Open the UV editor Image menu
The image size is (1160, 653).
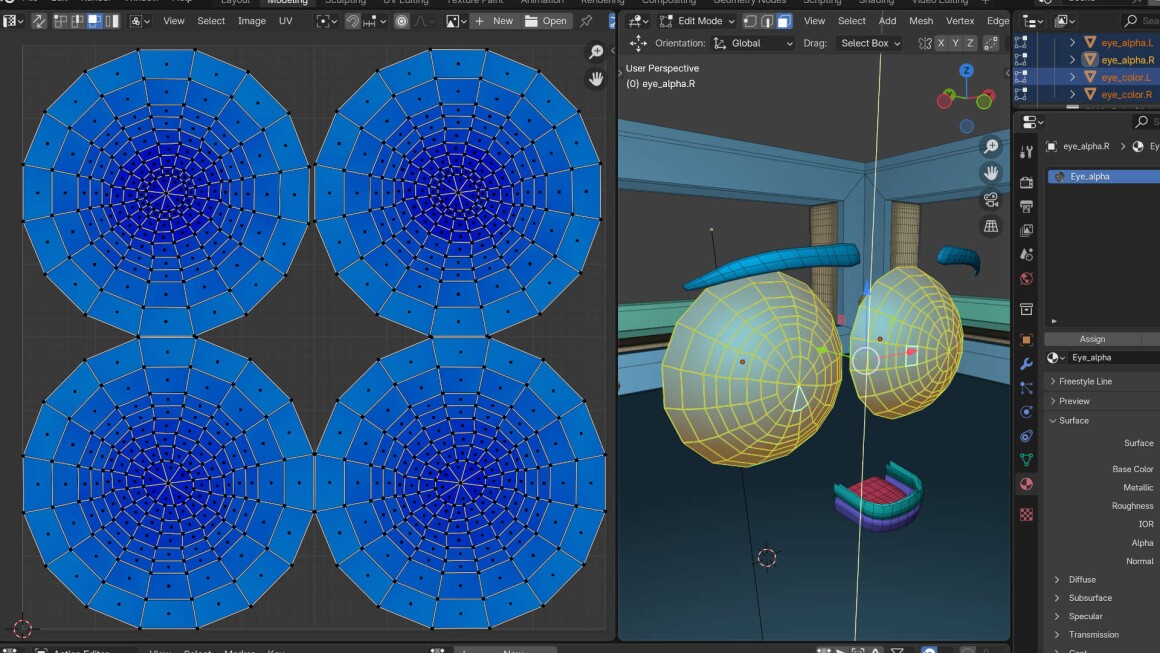[x=252, y=21]
